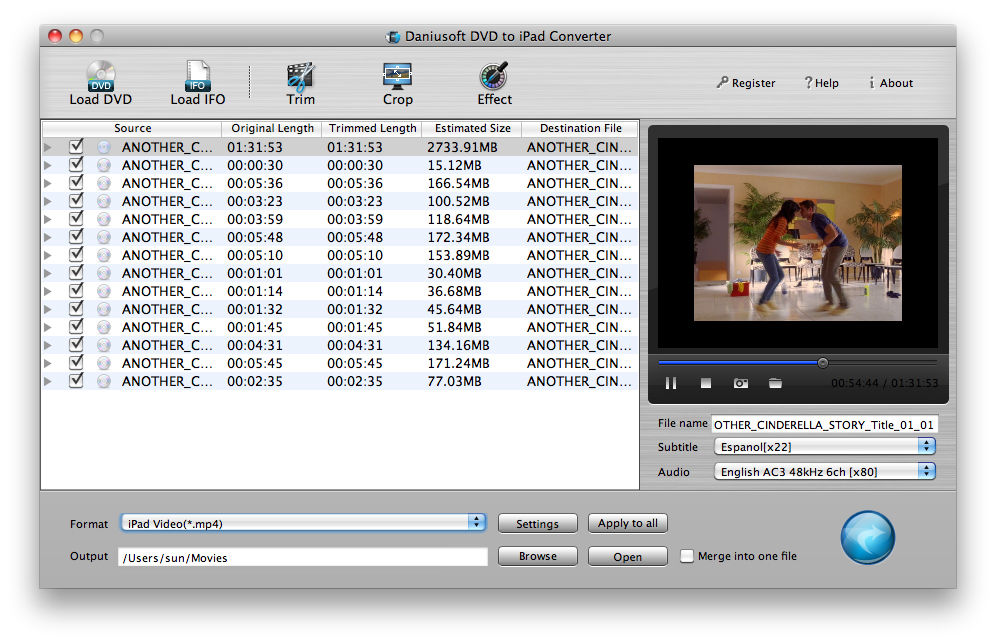Screen dimensions: 996x643
Task: Click the disc icon in the 118.64MB row
Action: (x=104, y=219)
